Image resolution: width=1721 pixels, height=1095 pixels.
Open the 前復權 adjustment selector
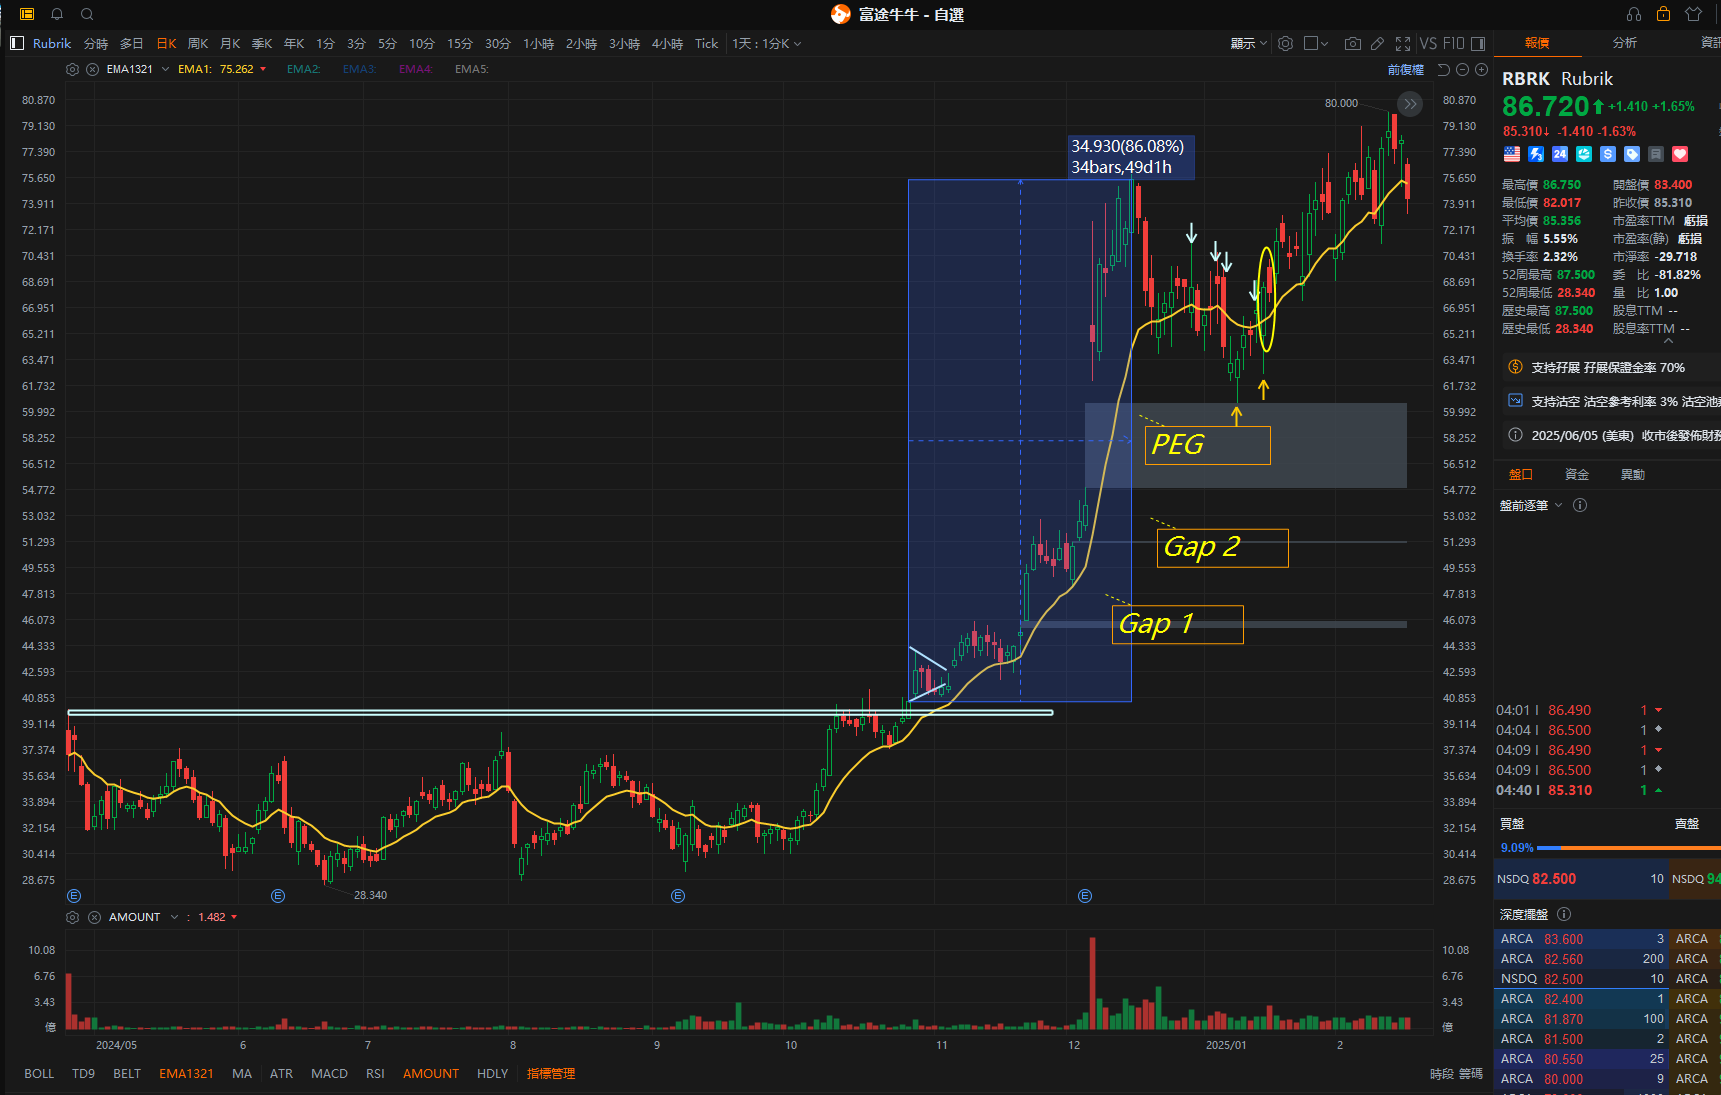point(1406,70)
